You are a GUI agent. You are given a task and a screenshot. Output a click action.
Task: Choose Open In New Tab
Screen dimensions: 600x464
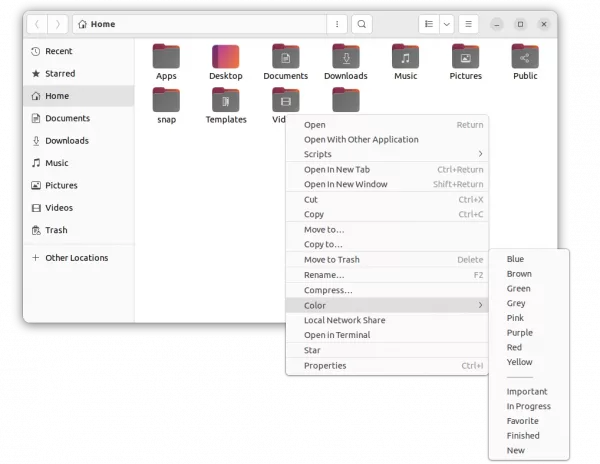click(387, 170)
